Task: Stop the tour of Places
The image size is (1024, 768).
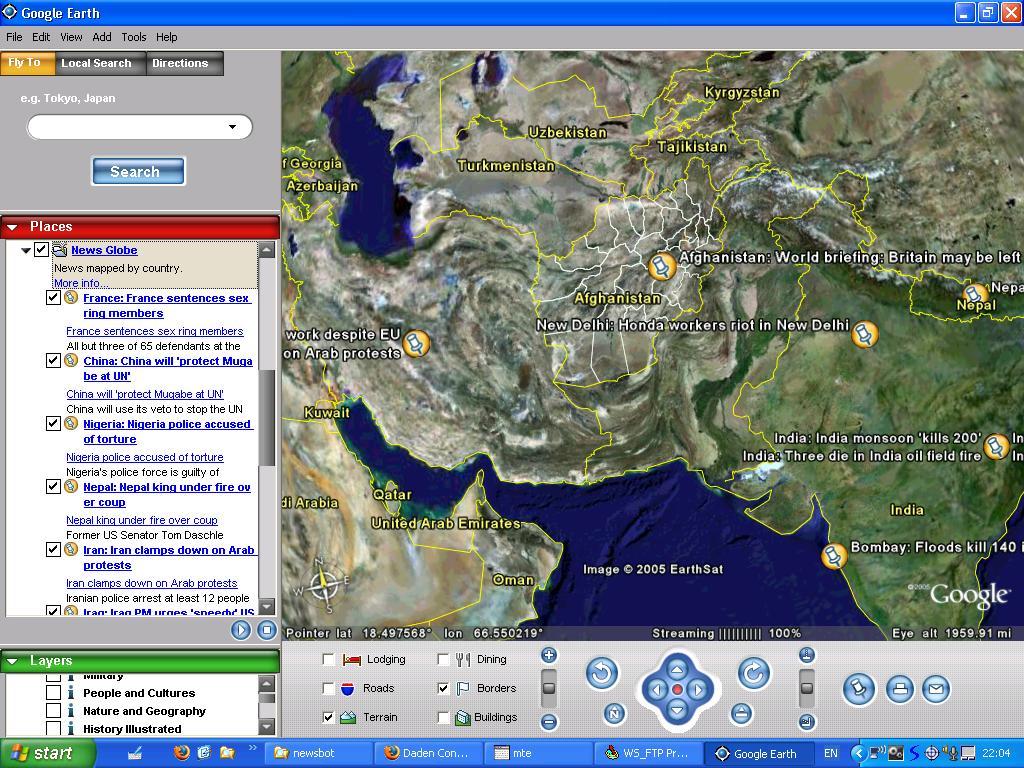Action: 266,630
